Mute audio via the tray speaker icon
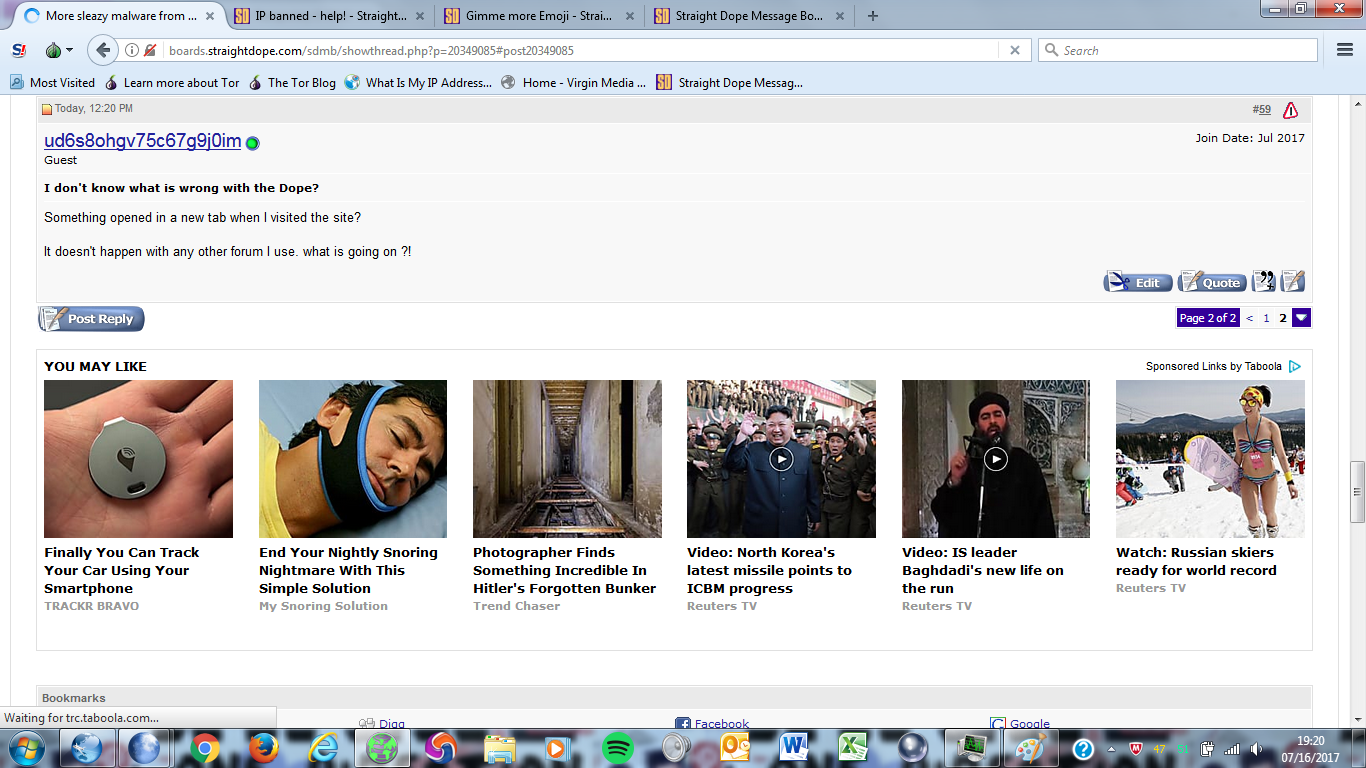Image resolution: width=1366 pixels, height=768 pixels. [1256, 747]
